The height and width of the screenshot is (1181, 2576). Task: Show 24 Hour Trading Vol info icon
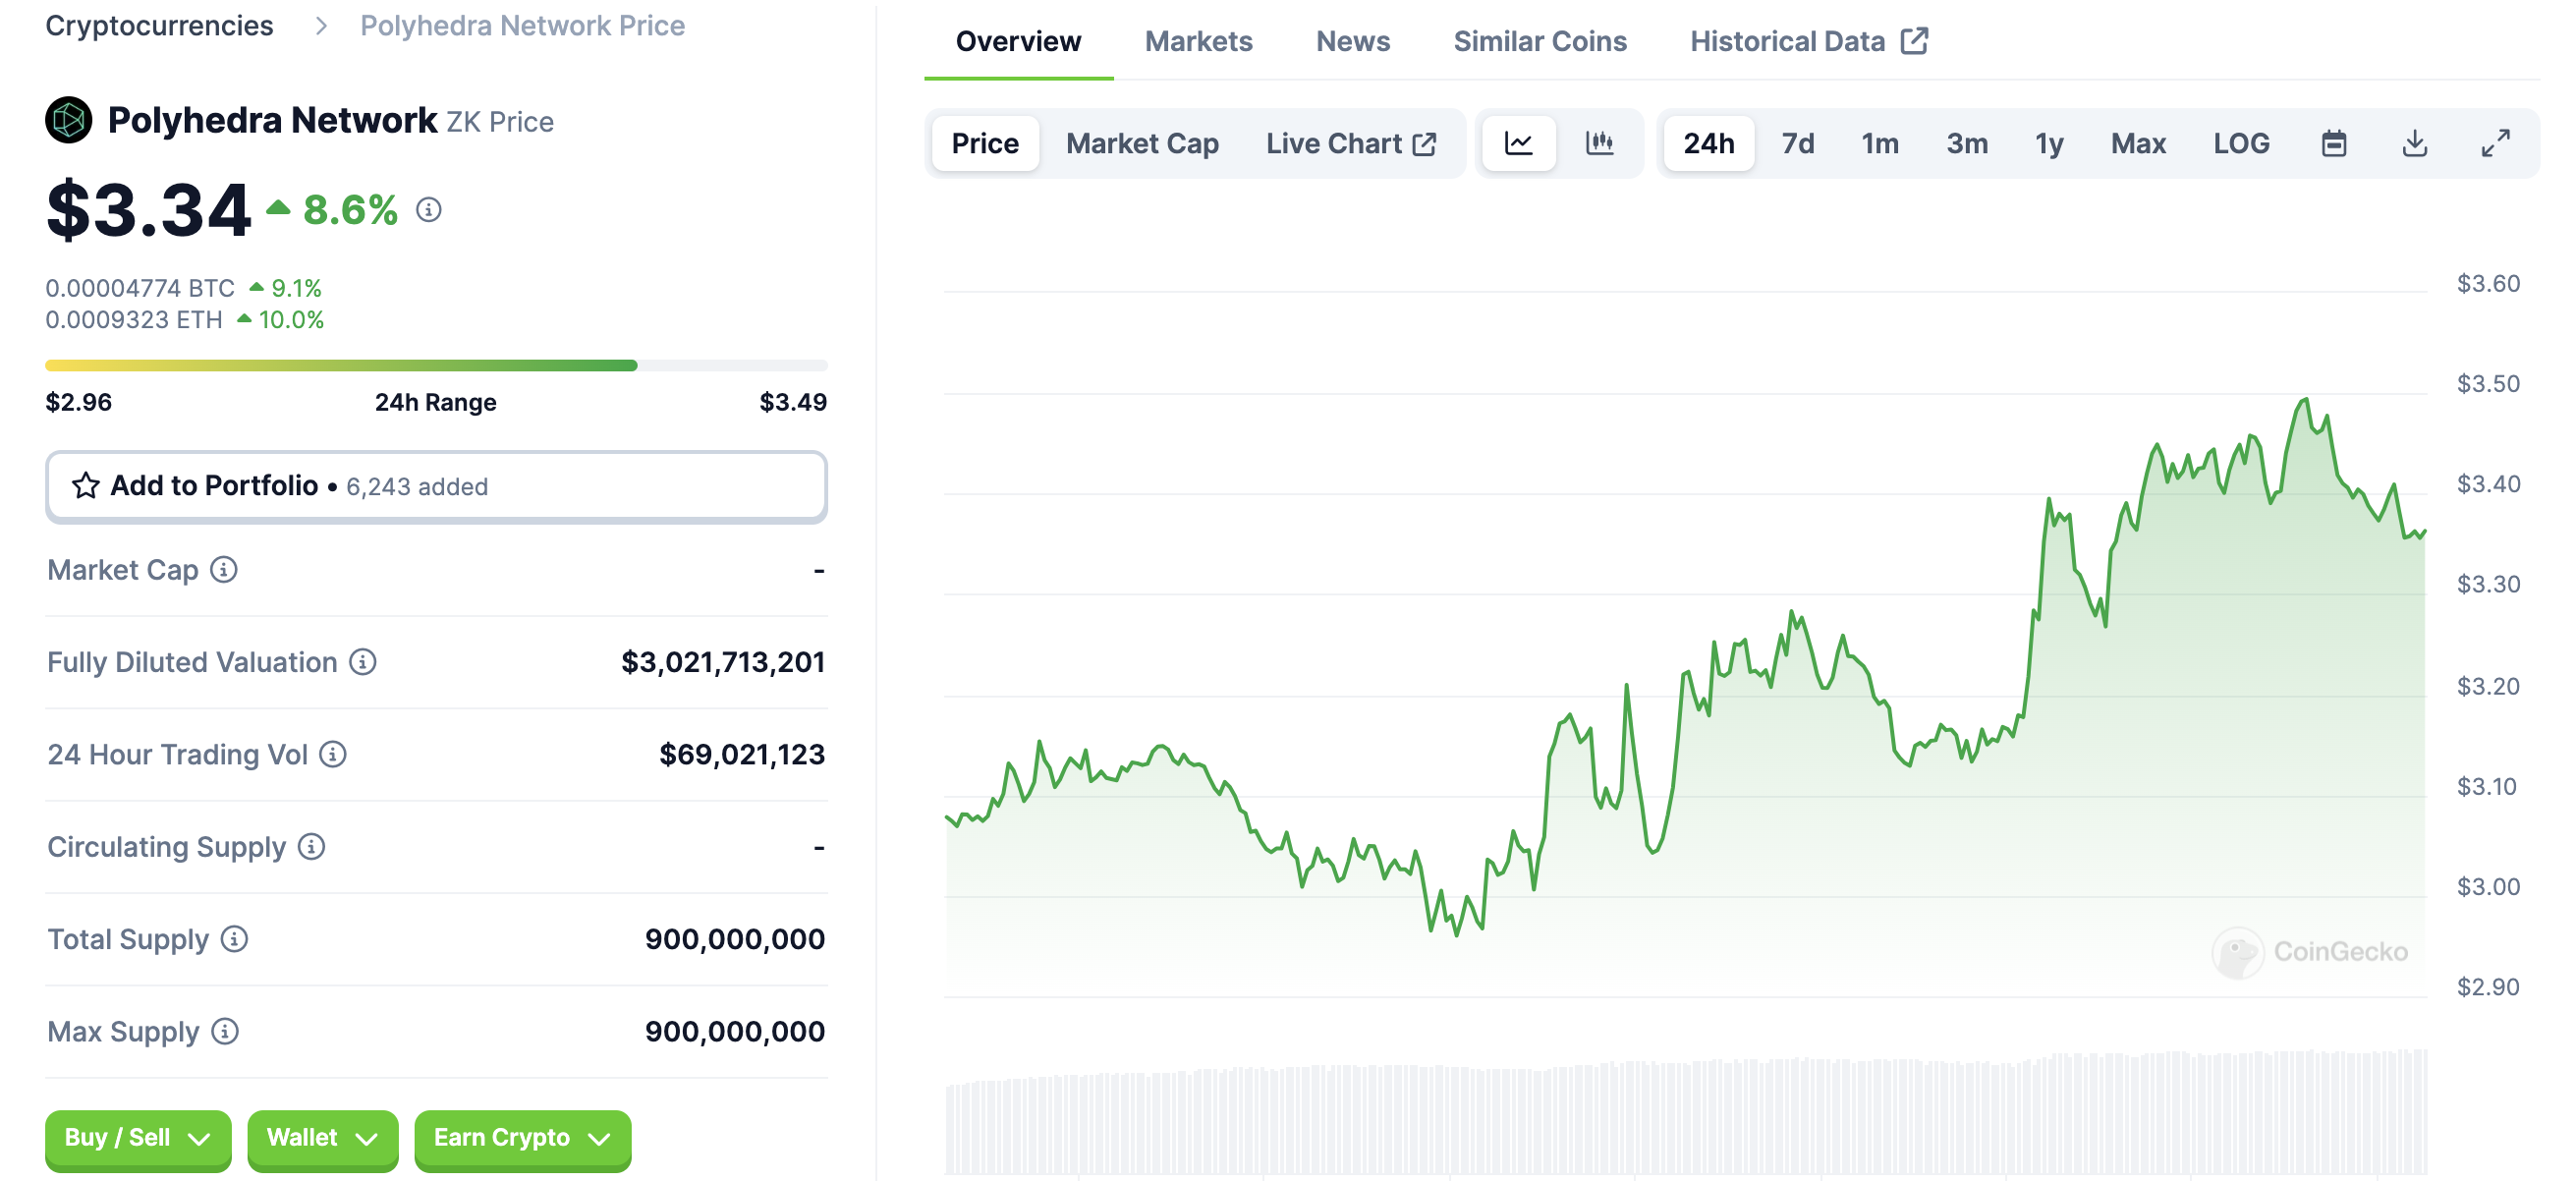click(333, 755)
